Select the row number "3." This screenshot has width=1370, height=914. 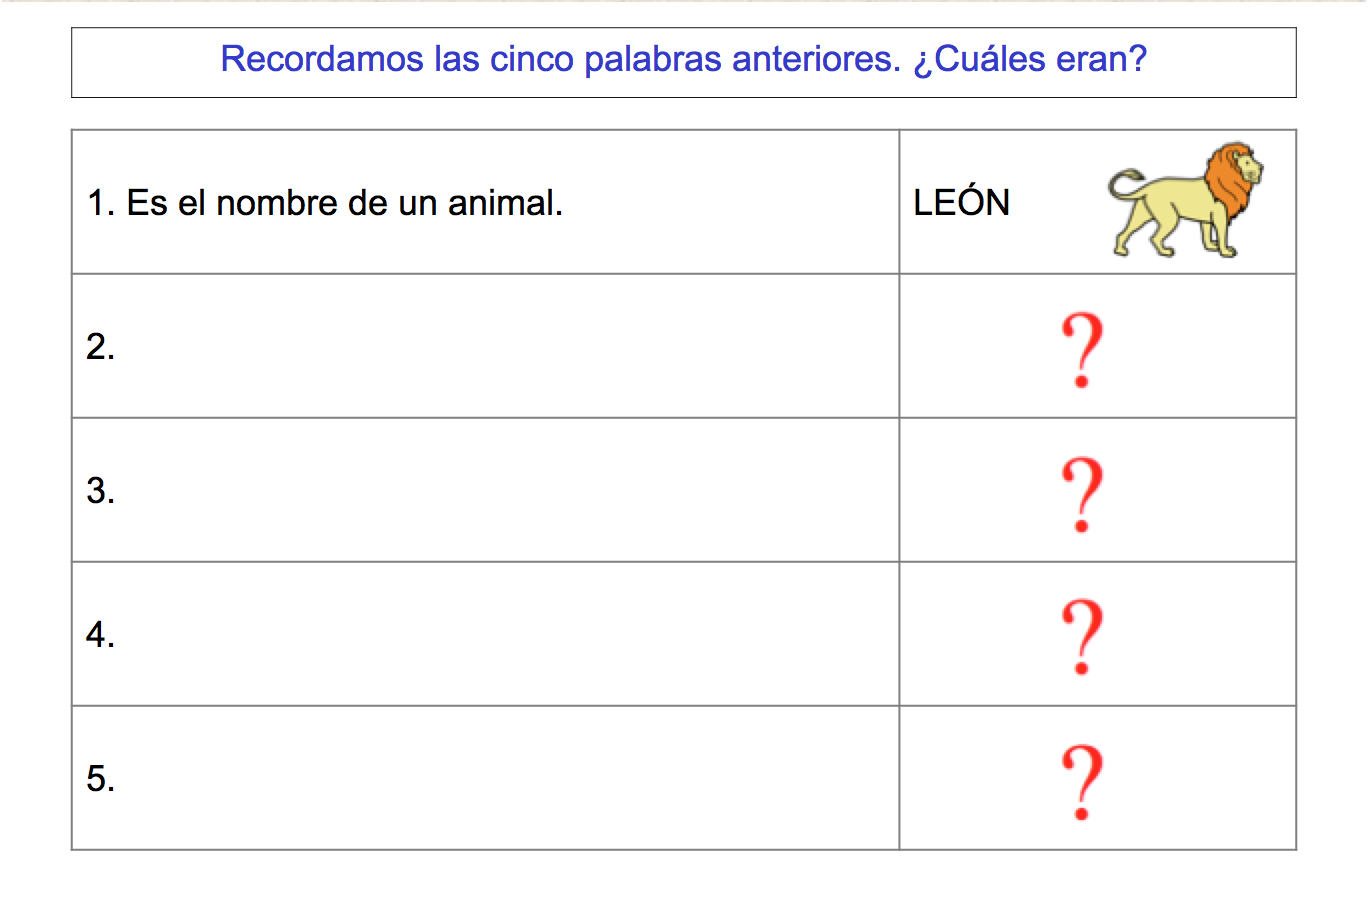[100, 491]
